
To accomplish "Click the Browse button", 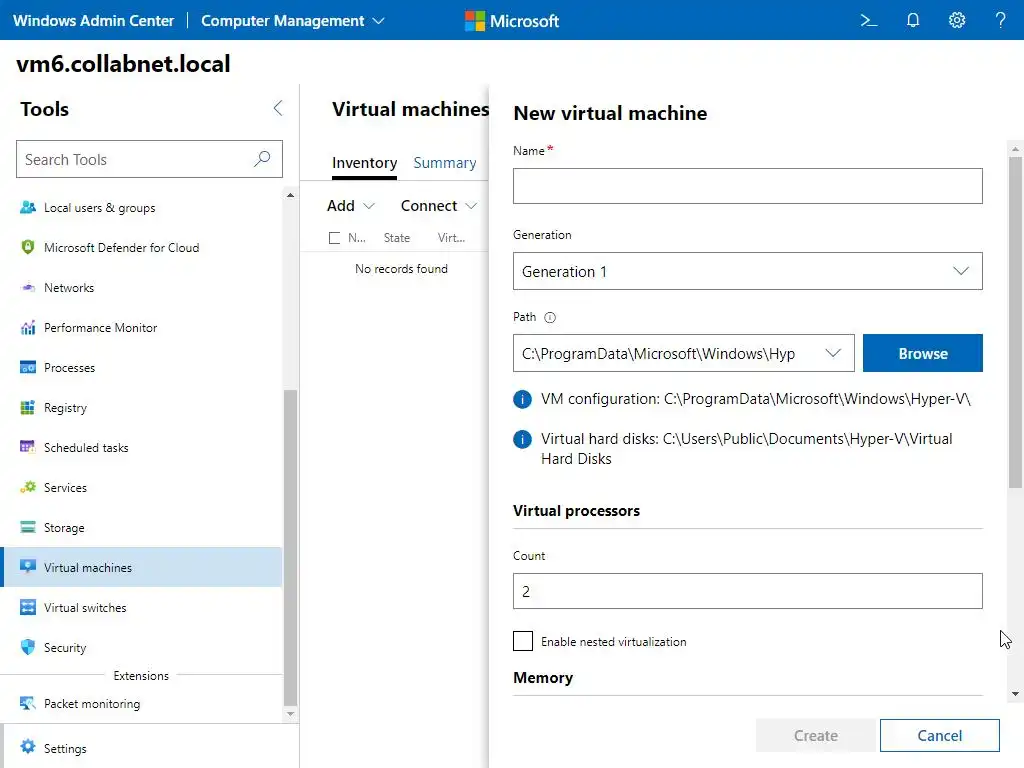I will pos(922,353).
